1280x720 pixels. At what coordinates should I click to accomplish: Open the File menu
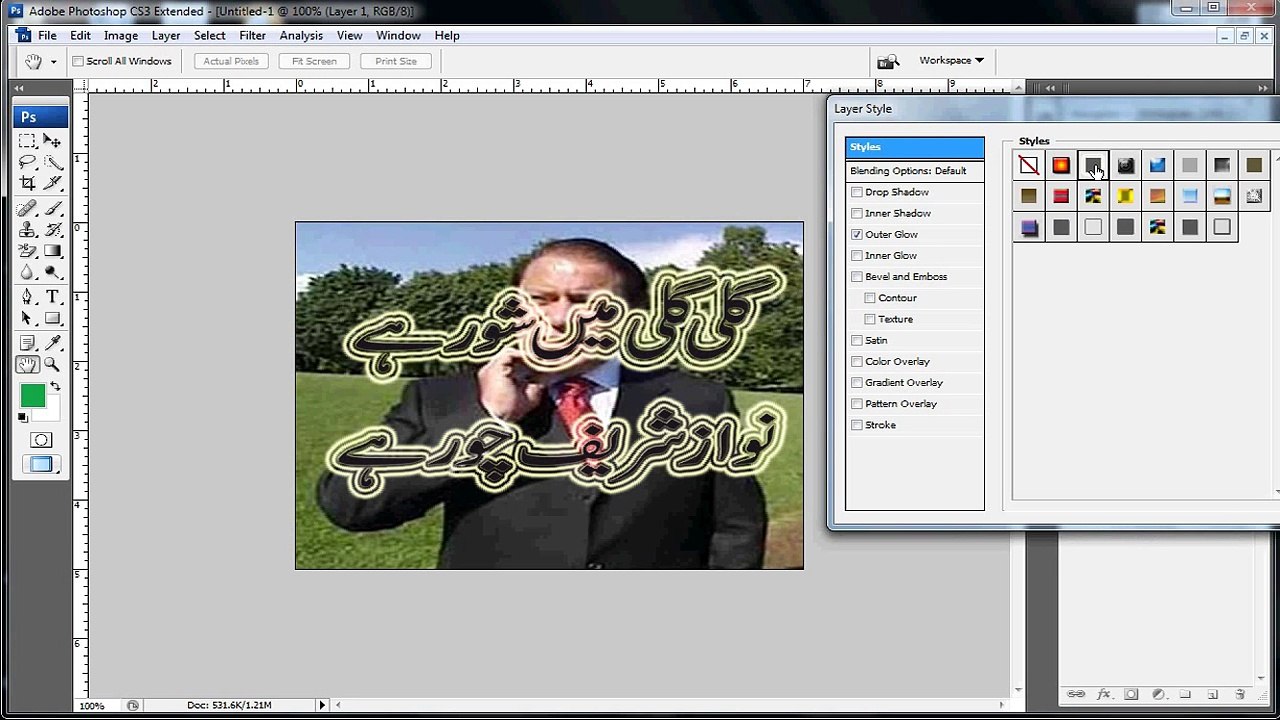(47, 35)
